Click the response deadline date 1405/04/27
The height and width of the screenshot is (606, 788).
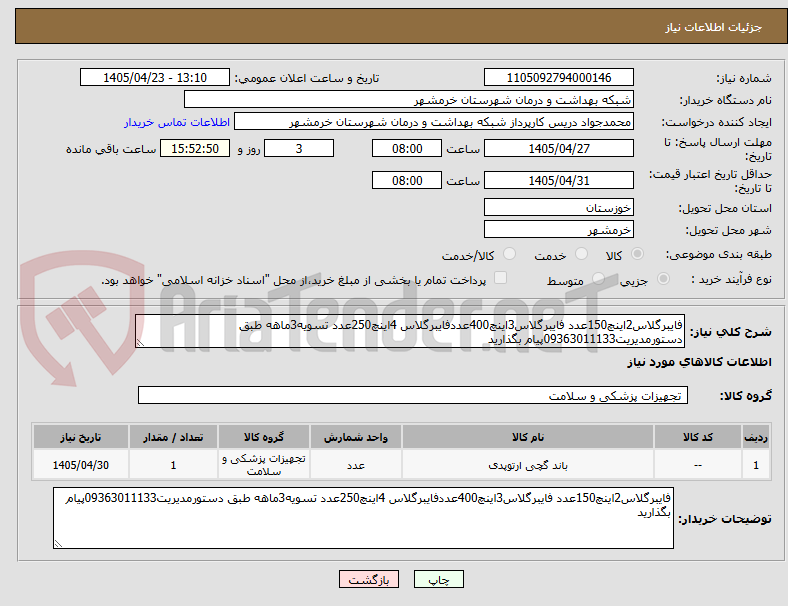coord(558,148)
